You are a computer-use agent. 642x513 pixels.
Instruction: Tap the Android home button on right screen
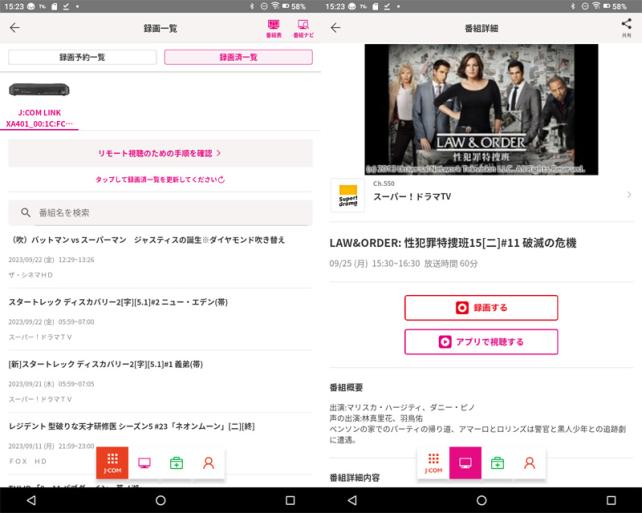(482, 500)
